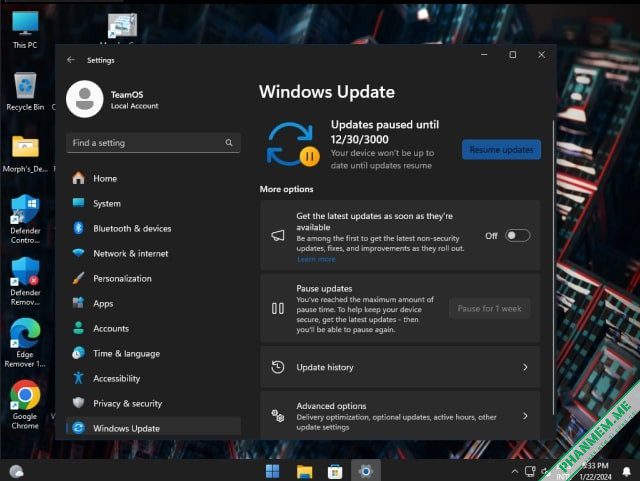Select Recycle Bin on desktop

[x=25, y=92]
